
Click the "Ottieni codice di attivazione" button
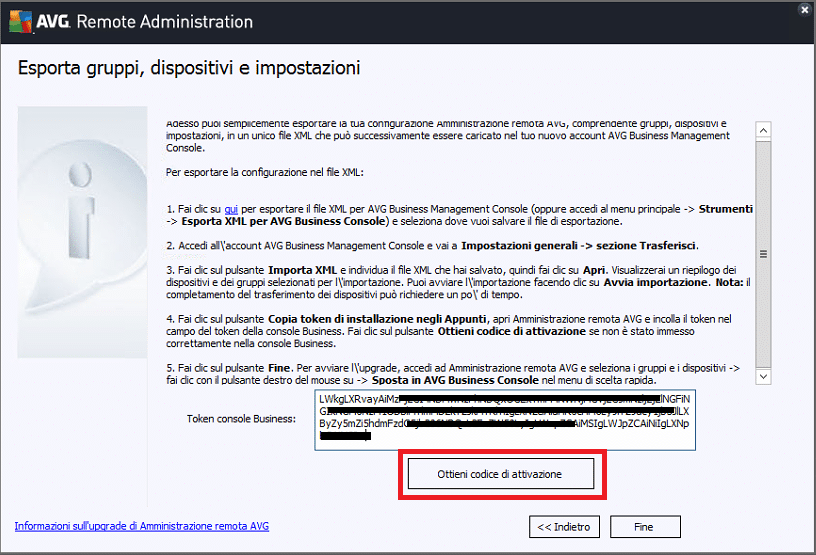pos(501,474)
